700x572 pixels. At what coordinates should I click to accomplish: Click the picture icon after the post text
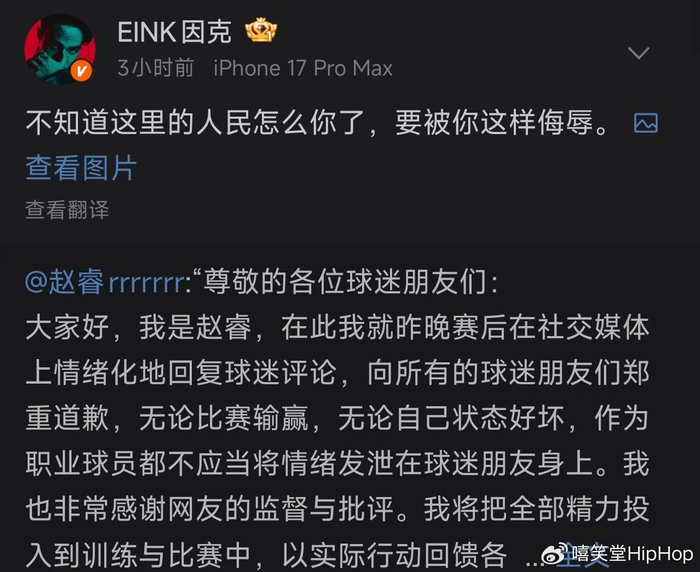(x=646, y=123)
